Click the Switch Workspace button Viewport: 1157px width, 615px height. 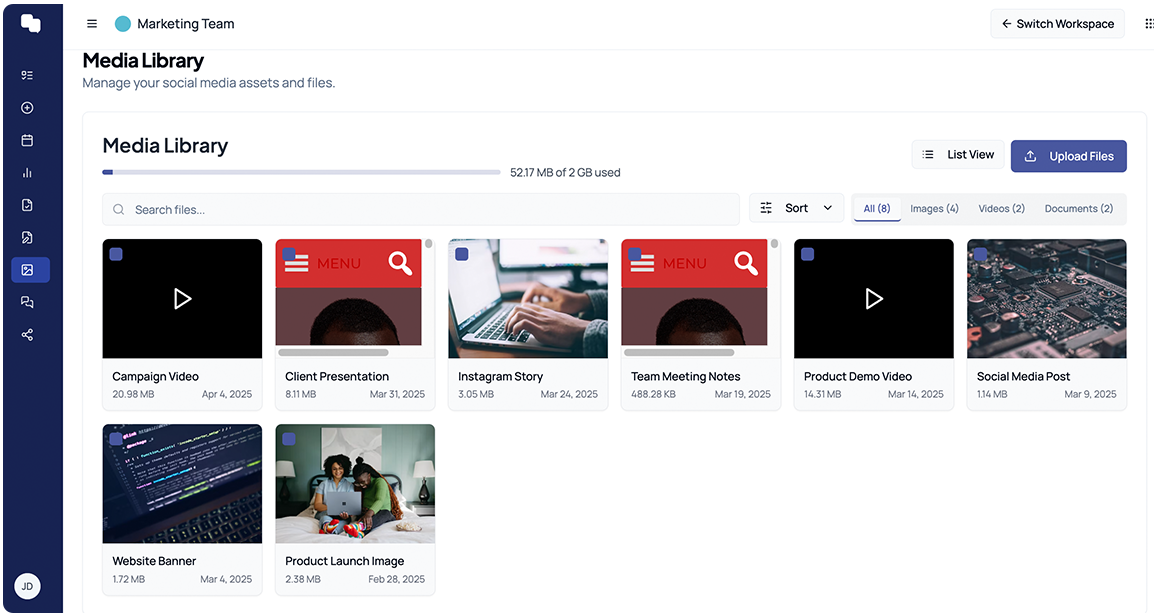(1057, 24)
